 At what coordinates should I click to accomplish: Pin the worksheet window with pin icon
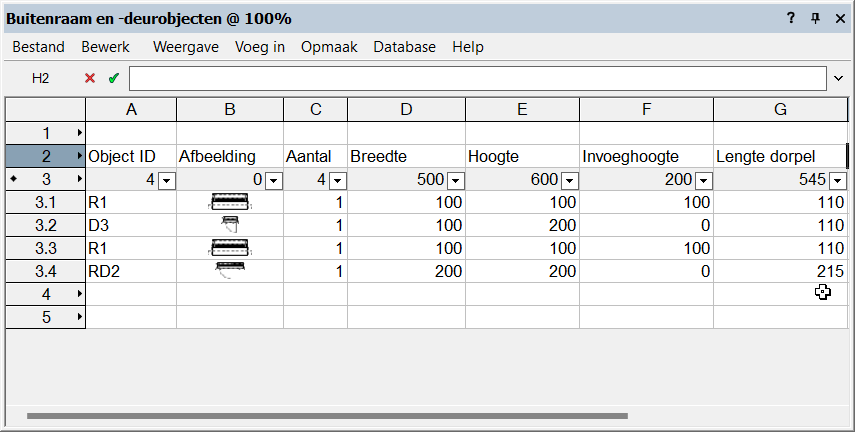815,18
